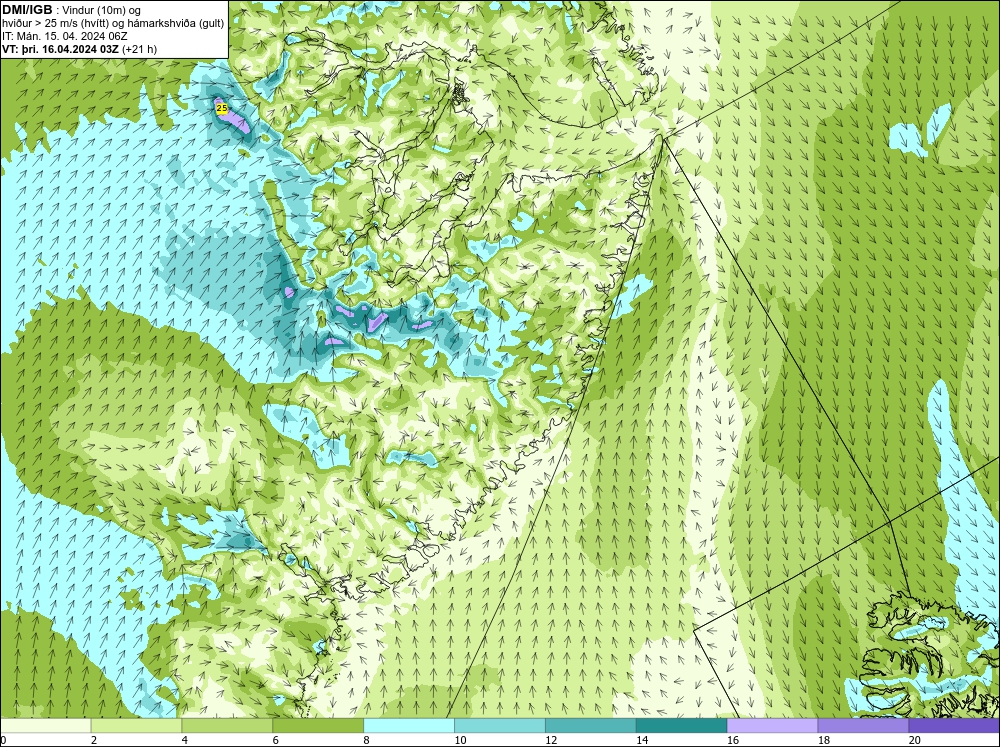
Task: Select the 8-10 m/s legend color
Action: pyautogui.click(x=409, y=726)
